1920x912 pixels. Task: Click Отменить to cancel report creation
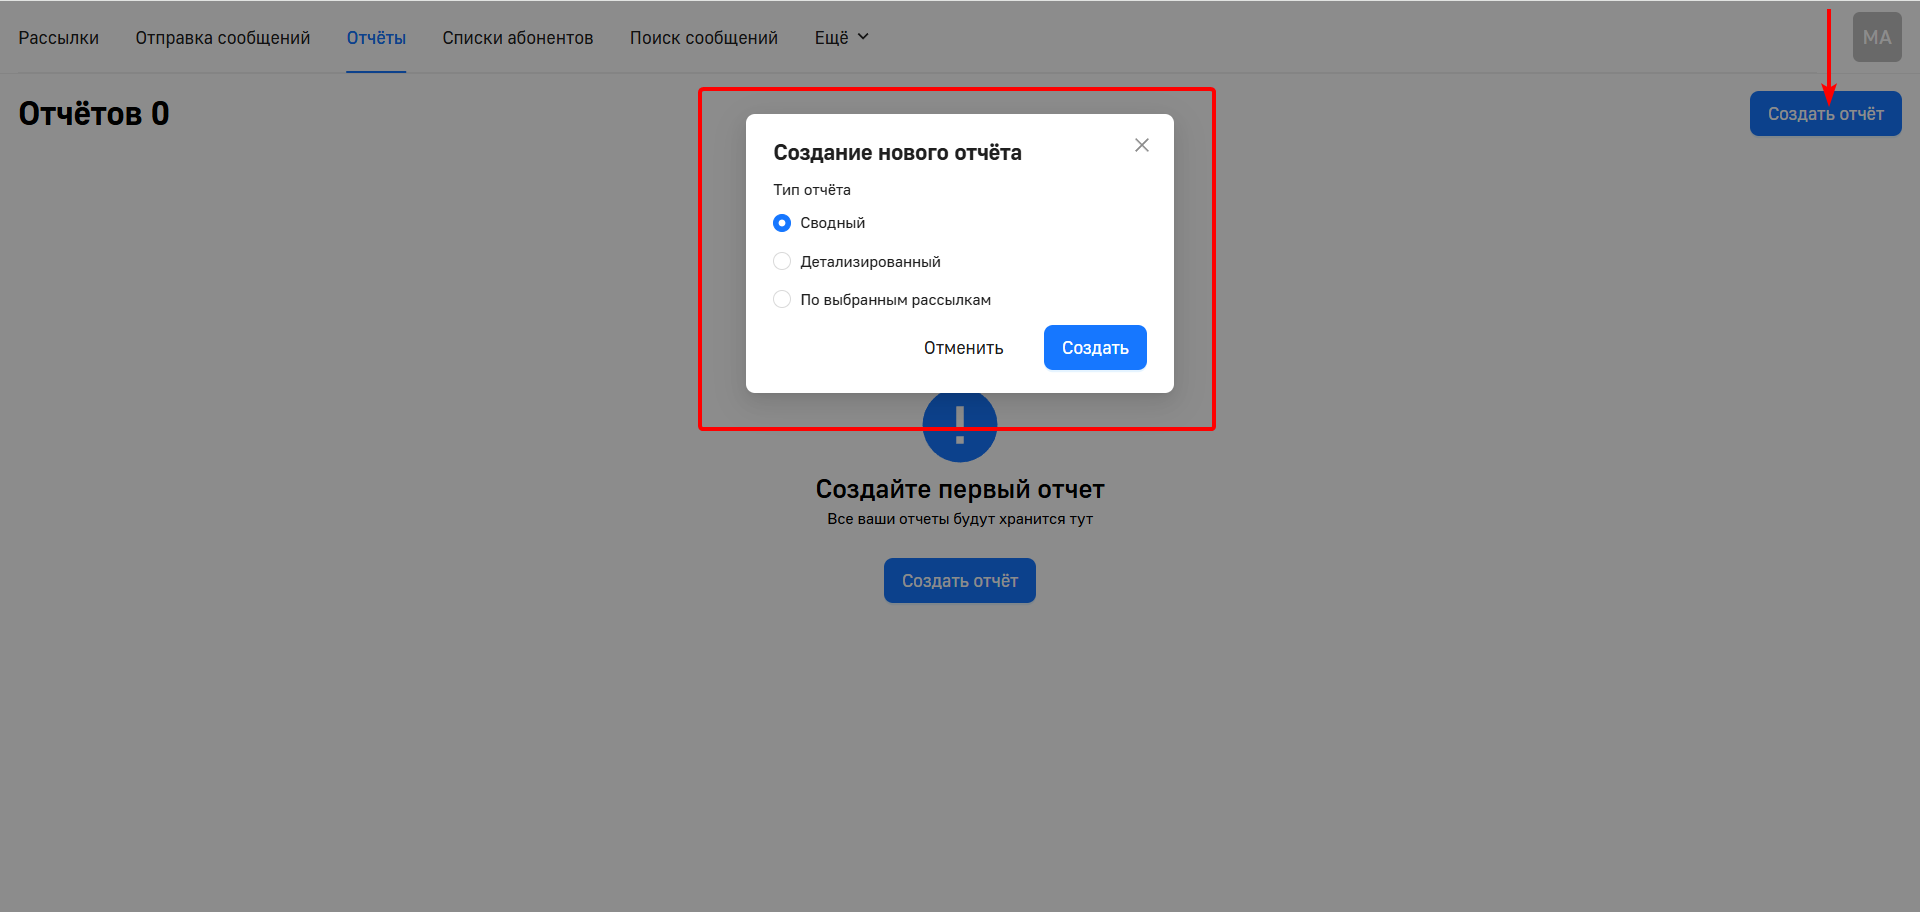[962, 347]
